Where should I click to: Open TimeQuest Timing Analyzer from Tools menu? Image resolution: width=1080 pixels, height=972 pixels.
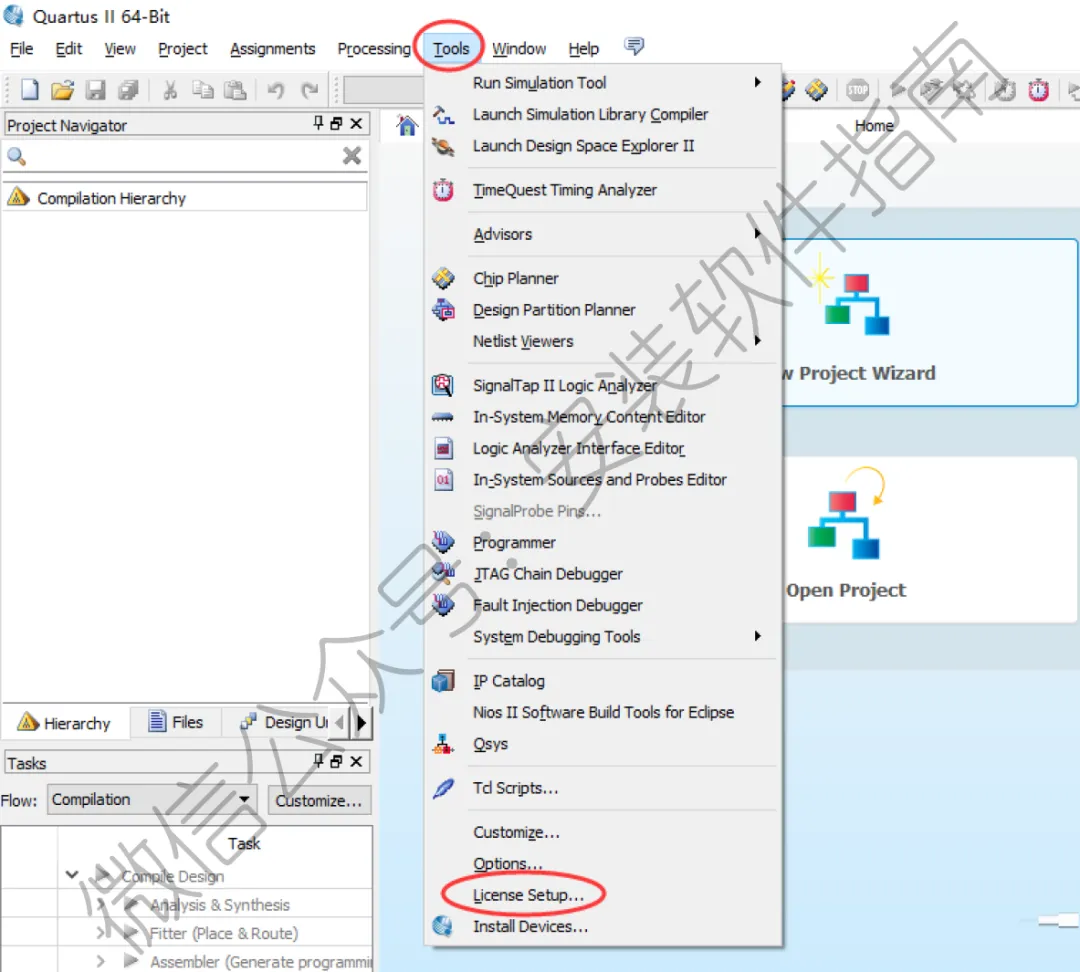click(x=603, y=190)
